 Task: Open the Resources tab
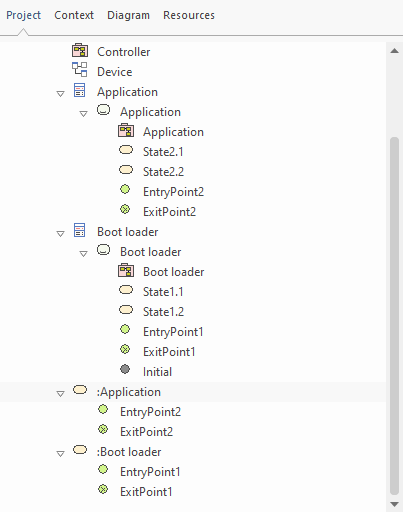pos(189,15)
